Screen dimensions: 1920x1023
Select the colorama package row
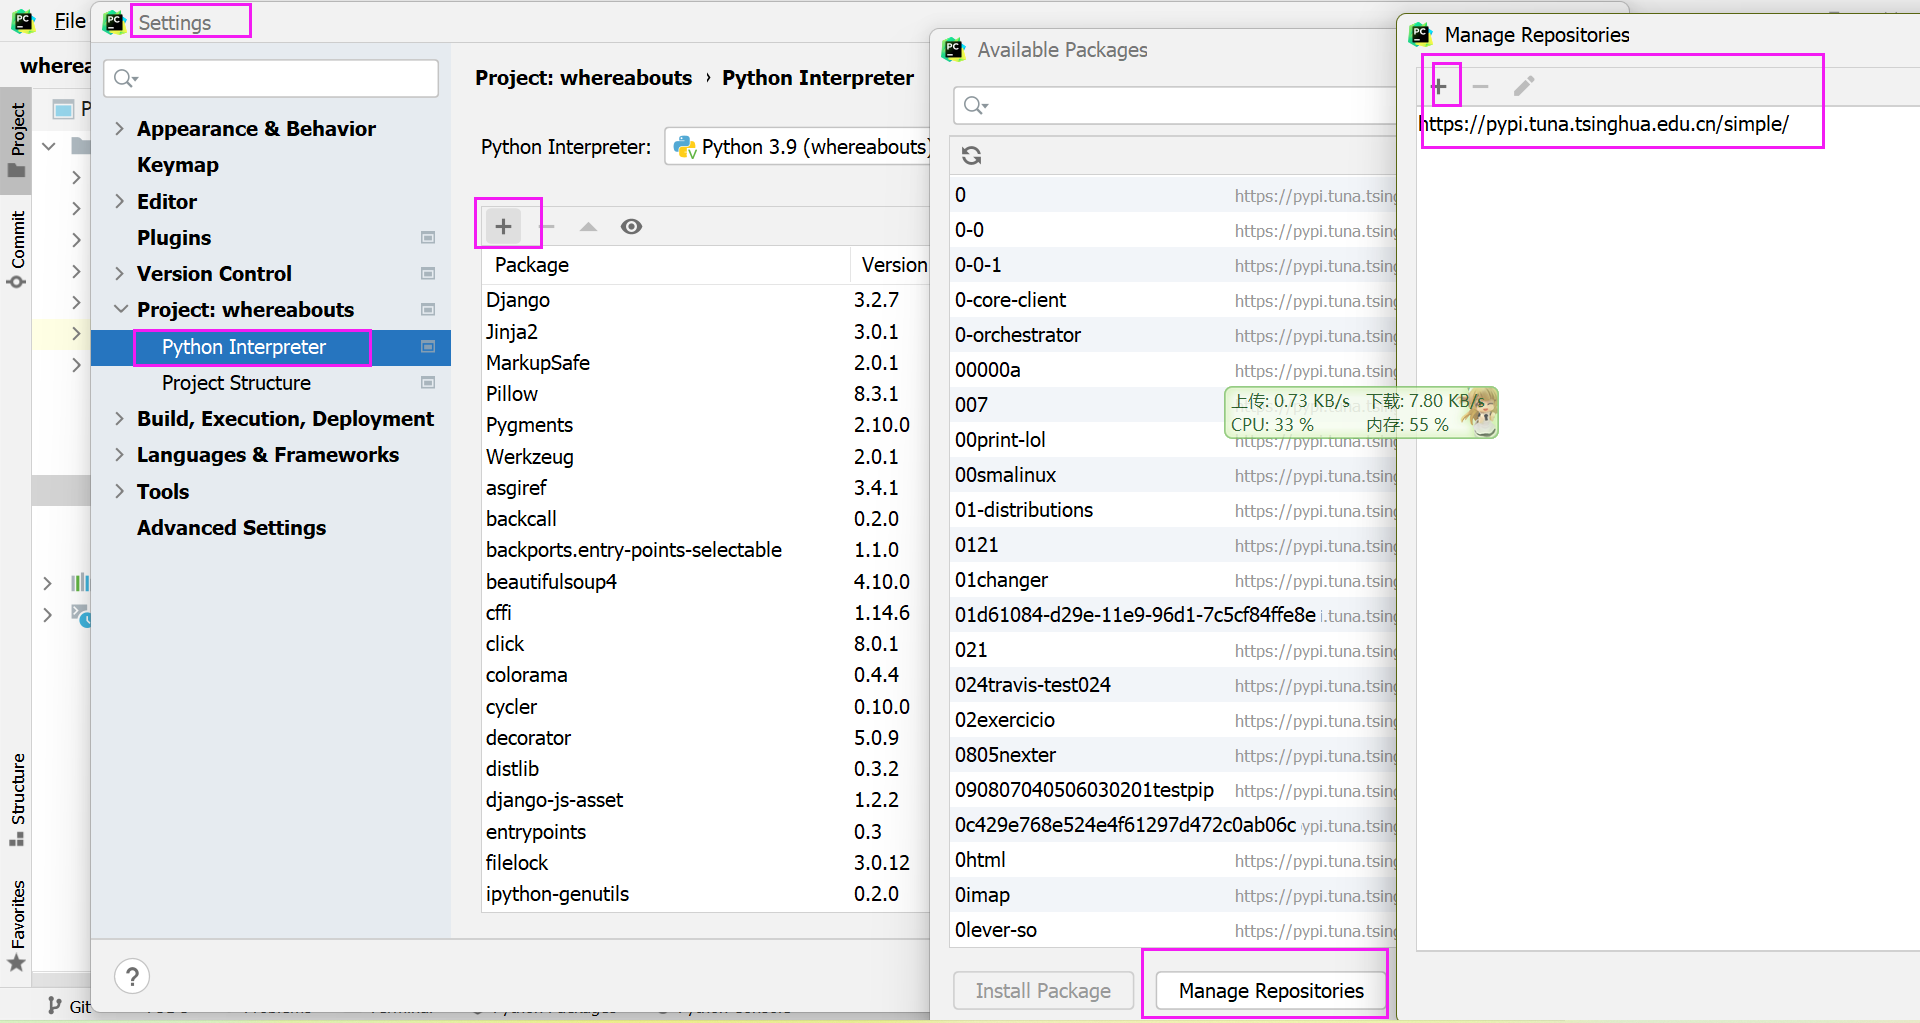point(706,675)
